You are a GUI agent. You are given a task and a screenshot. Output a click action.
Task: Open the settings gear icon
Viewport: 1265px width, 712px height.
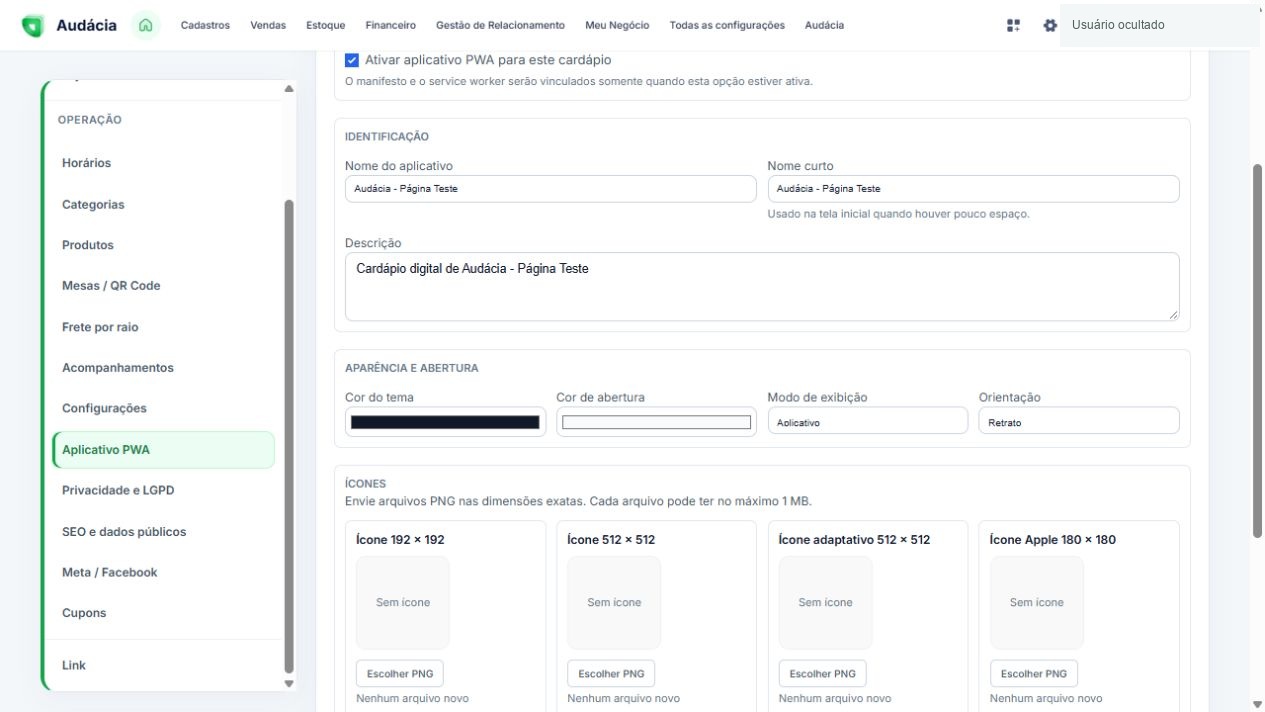click(x=1049, y=25)
